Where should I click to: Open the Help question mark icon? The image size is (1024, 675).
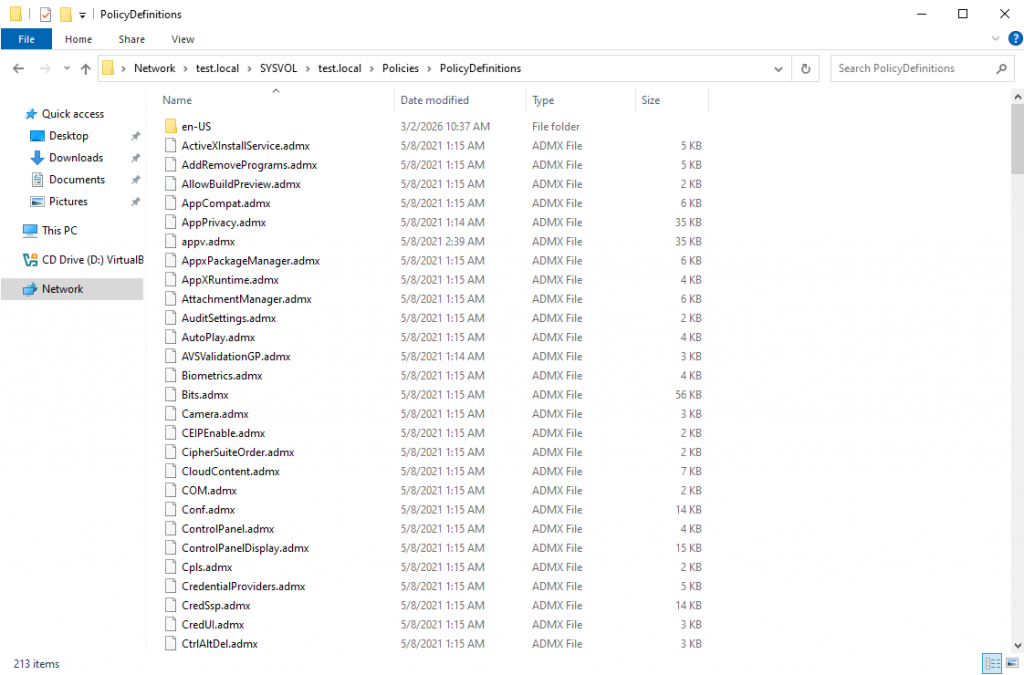coord(1015,39)
